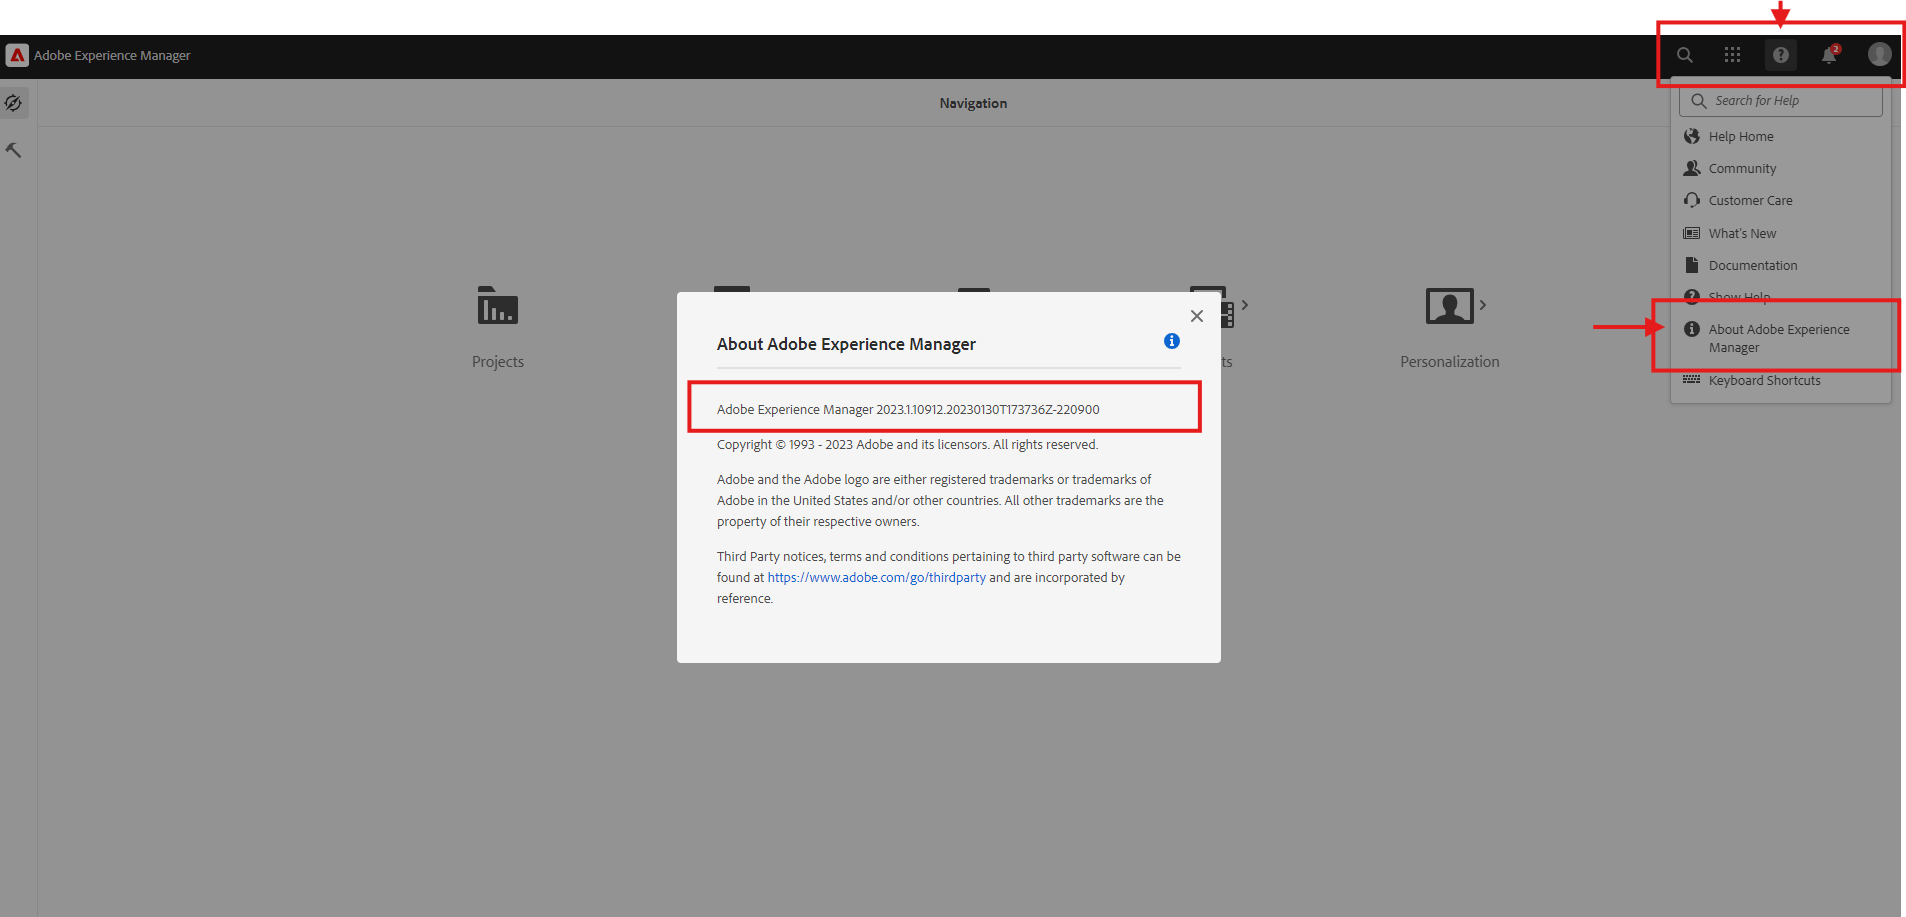Open Customer Care menu entry
The height and width of the screenshot is (917, 1906).
click(1750, 201)
